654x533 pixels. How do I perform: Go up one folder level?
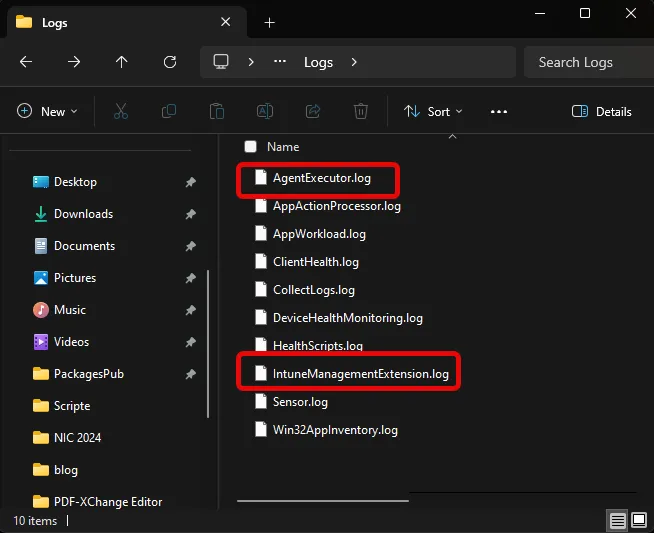click(x=122, y=62)
